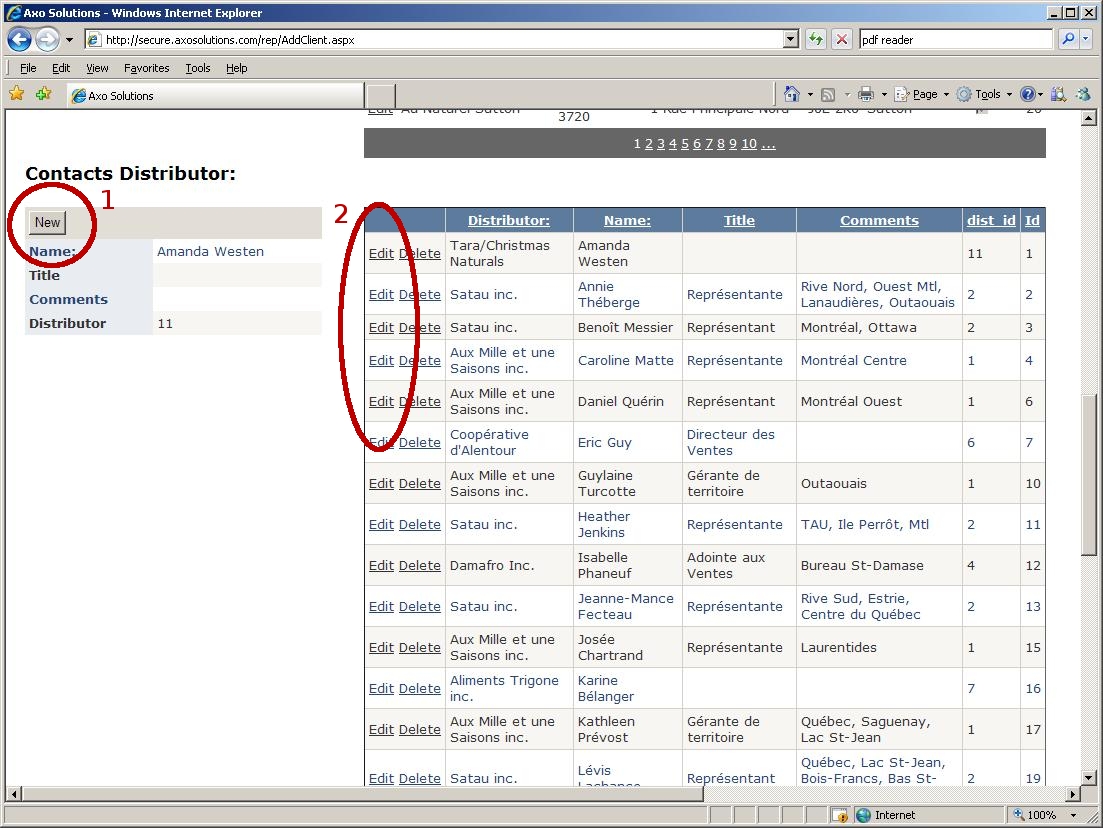Go to page 5 in pager
The height and width of the screenshot is (828, 1103).
(684, 144)
